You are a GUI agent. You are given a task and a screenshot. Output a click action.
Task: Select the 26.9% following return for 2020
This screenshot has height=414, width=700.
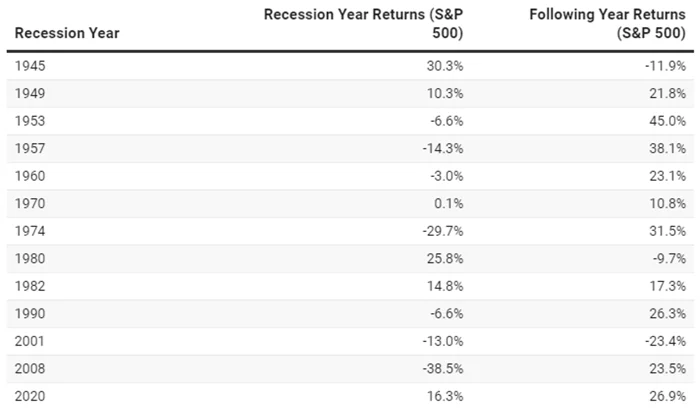coord(668,395)
